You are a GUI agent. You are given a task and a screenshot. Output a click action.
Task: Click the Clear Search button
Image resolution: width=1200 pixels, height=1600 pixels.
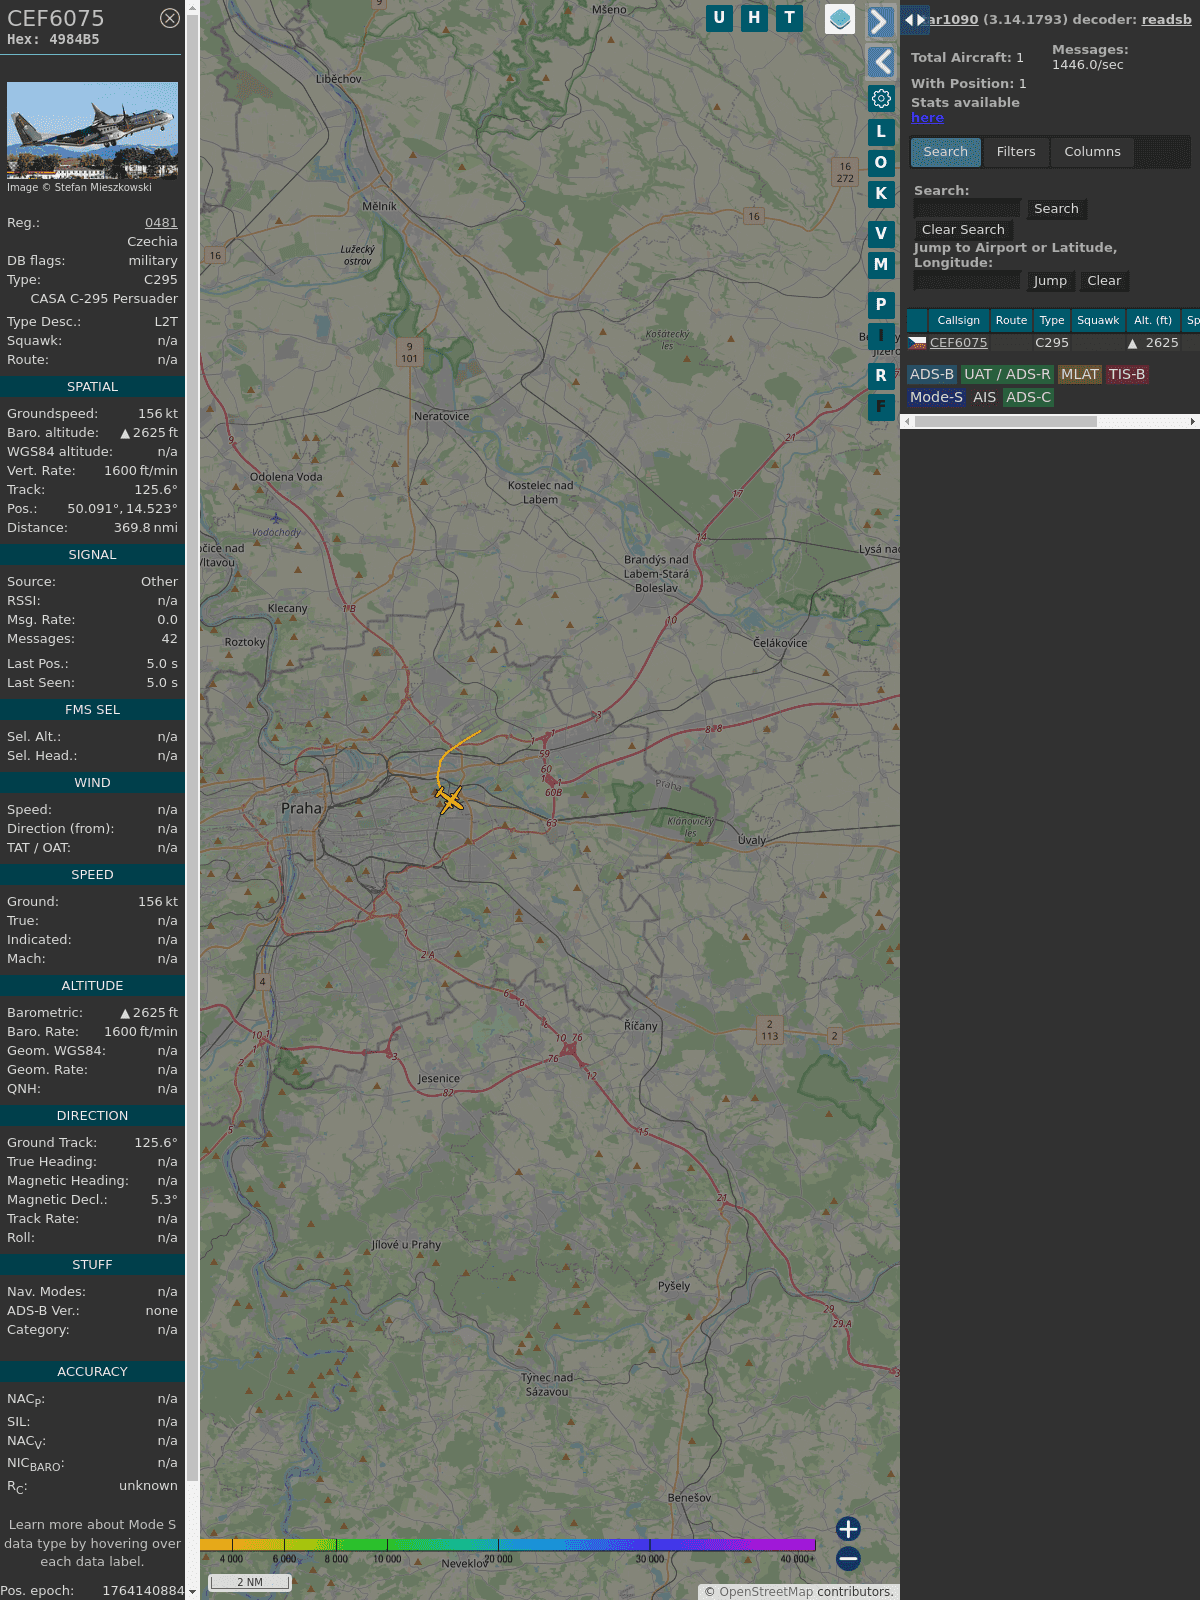963,230
